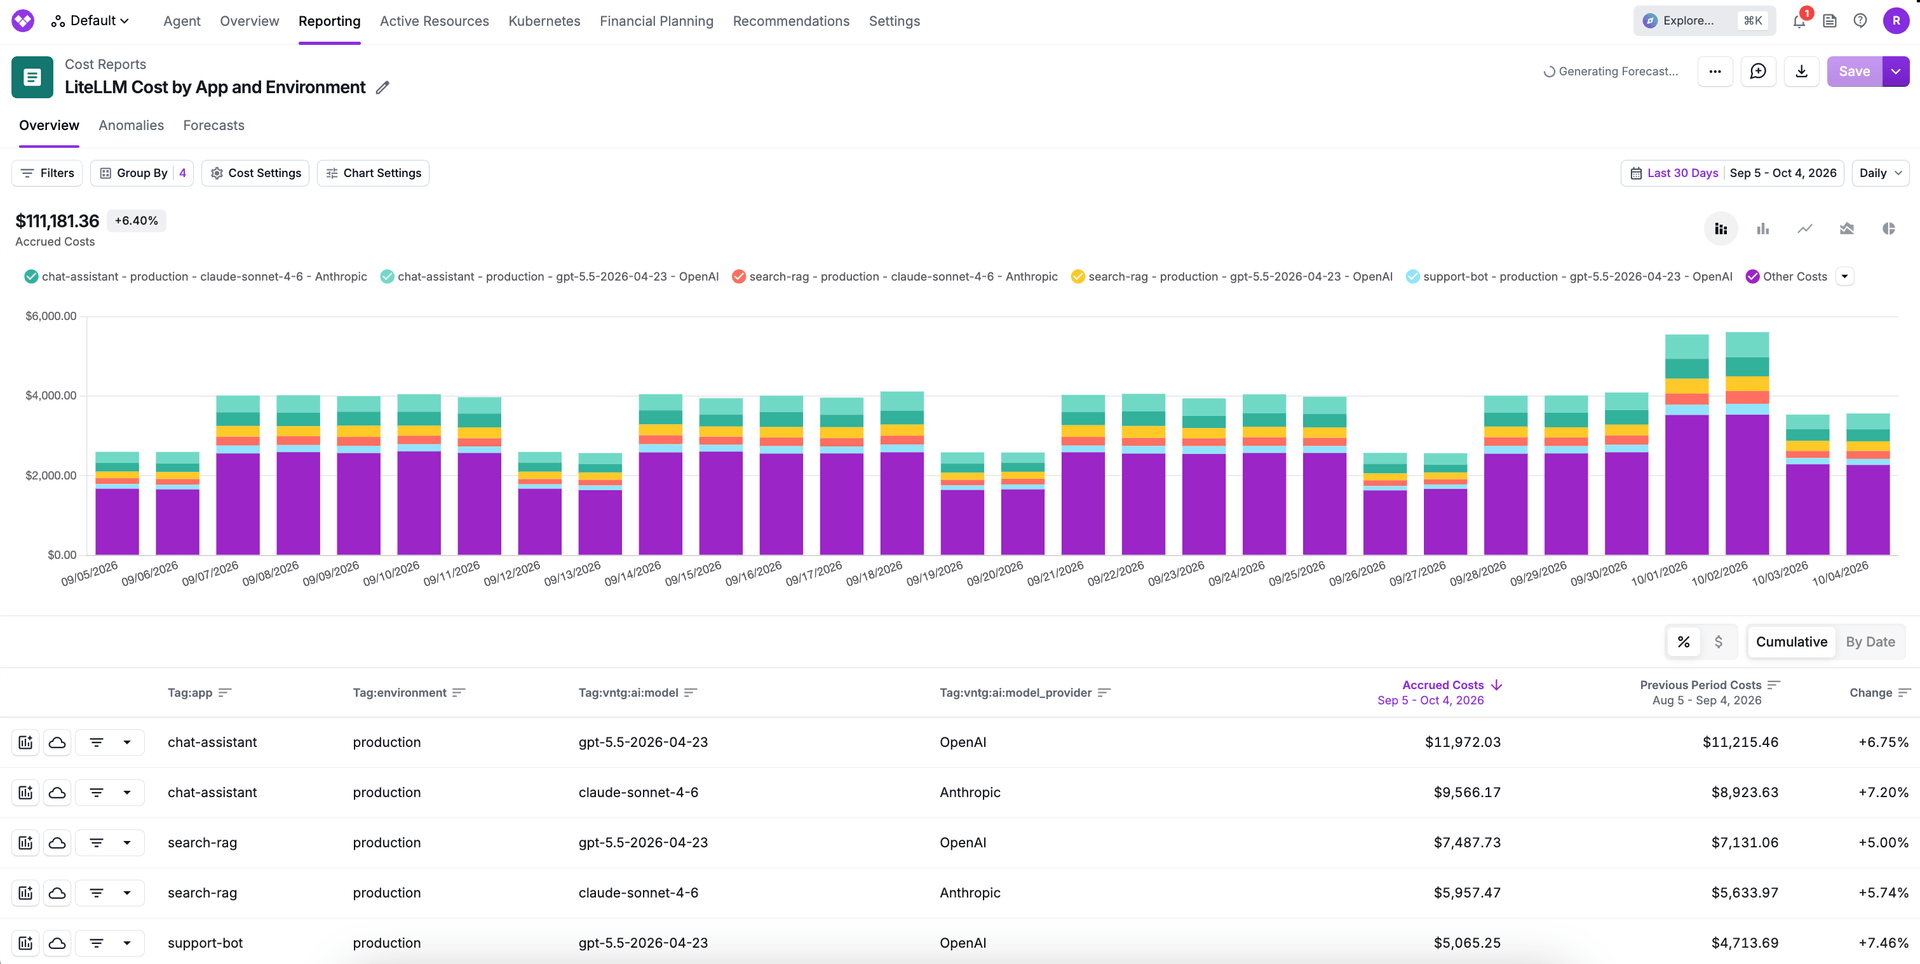Open the Daily granularity dropdown
1920x964 pixels.
pos(1880,173)
